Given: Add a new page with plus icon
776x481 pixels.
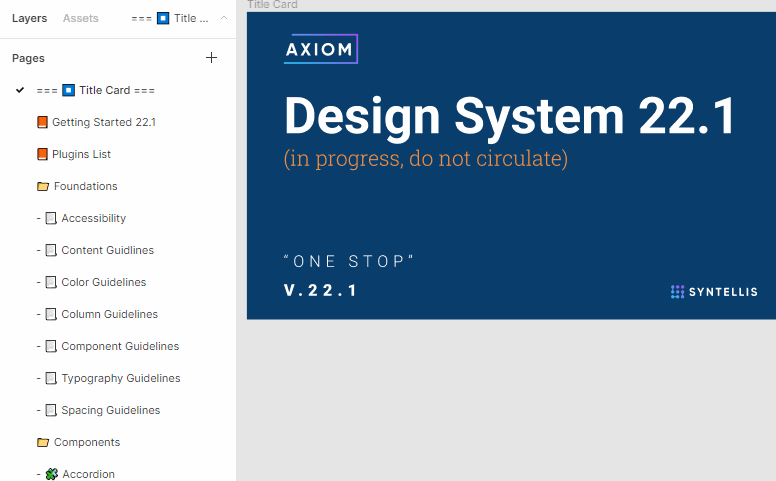Looking at the screenshot, I should coord(211,58).
